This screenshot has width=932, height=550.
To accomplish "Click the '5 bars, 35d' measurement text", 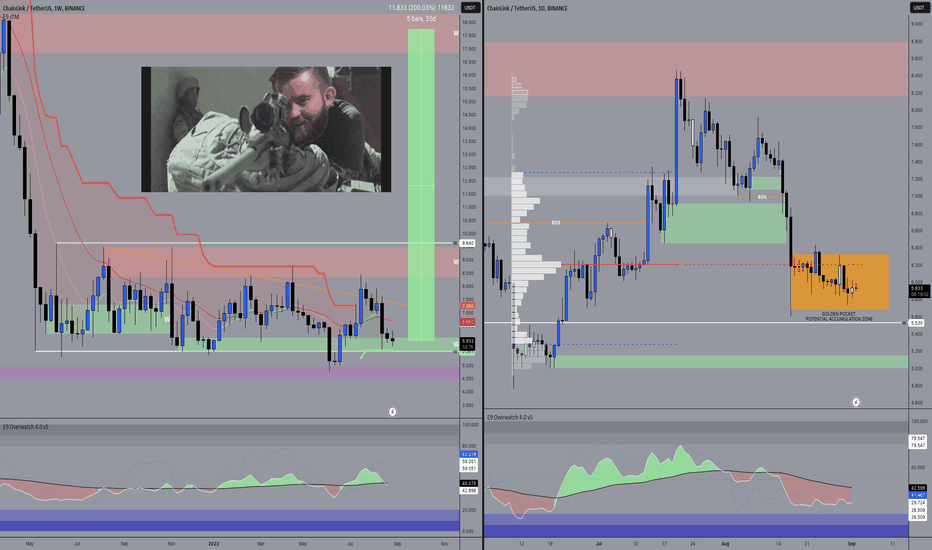I will [421, 19].
